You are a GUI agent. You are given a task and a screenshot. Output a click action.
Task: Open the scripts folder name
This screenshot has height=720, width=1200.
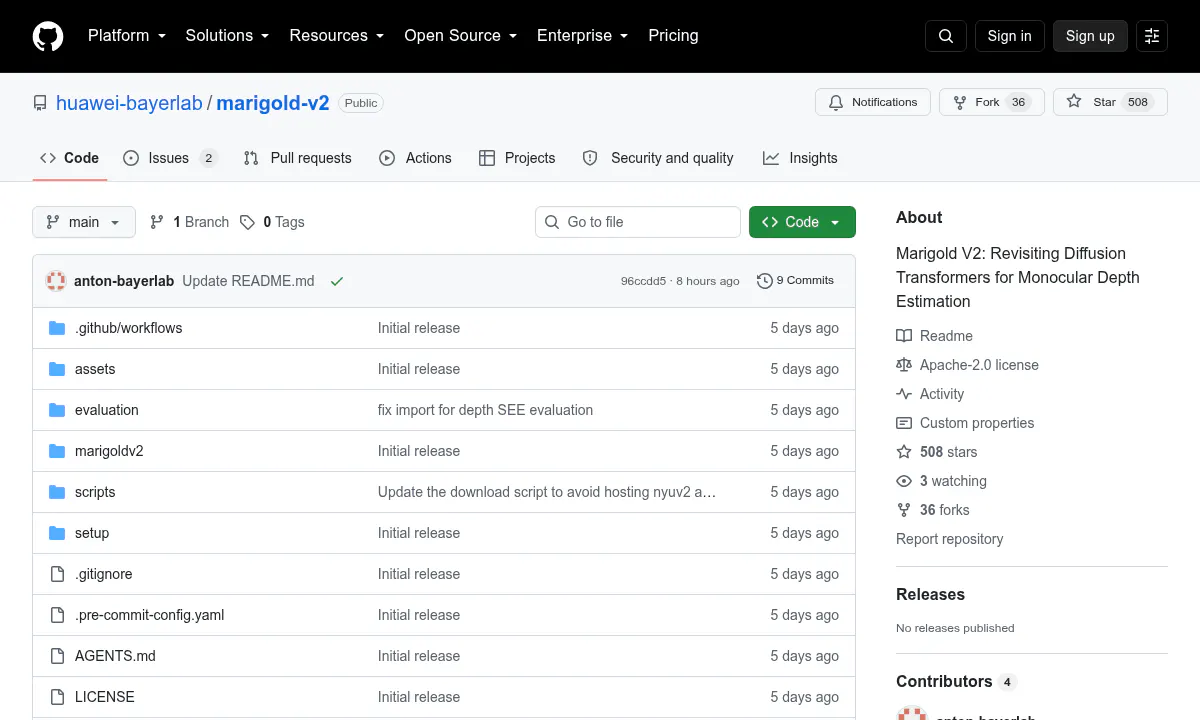click(95, 492)
